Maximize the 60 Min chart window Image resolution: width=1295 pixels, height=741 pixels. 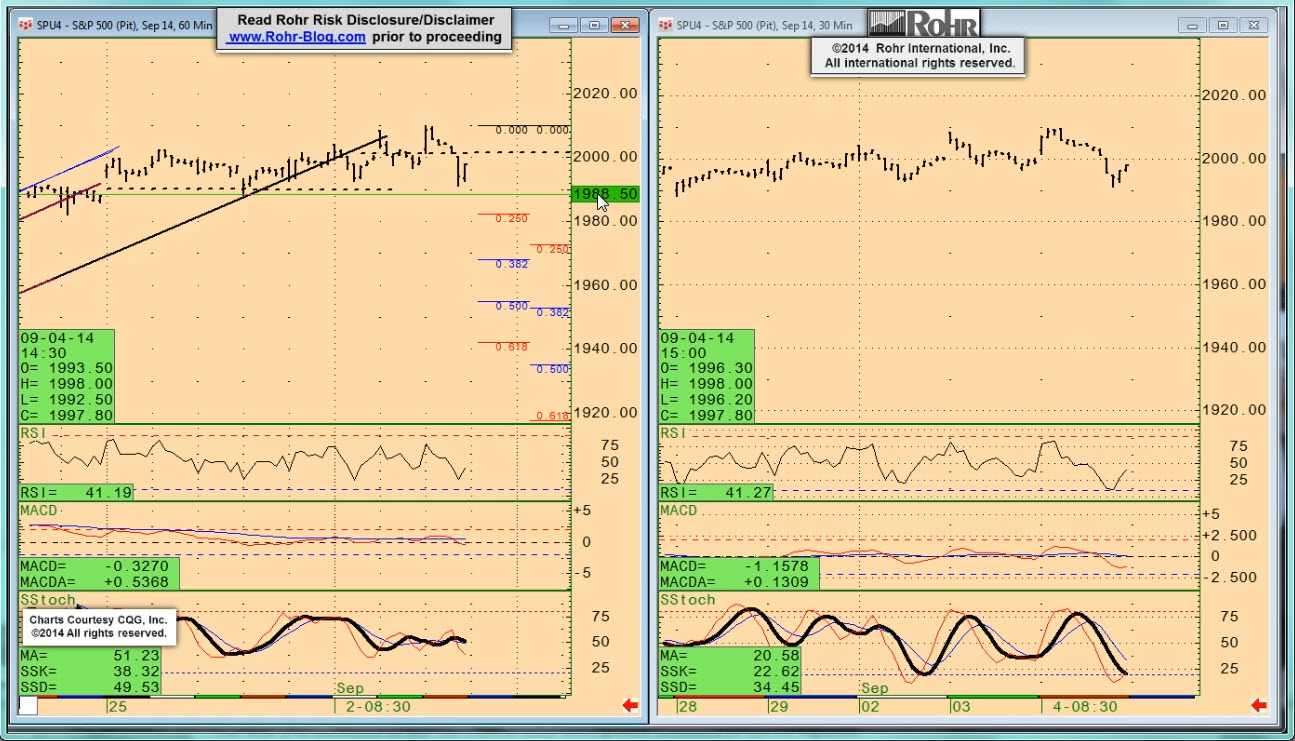594,25
